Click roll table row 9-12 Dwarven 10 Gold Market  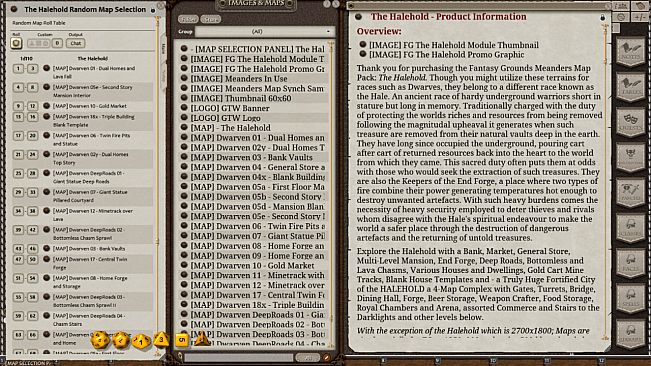(82, 106)
